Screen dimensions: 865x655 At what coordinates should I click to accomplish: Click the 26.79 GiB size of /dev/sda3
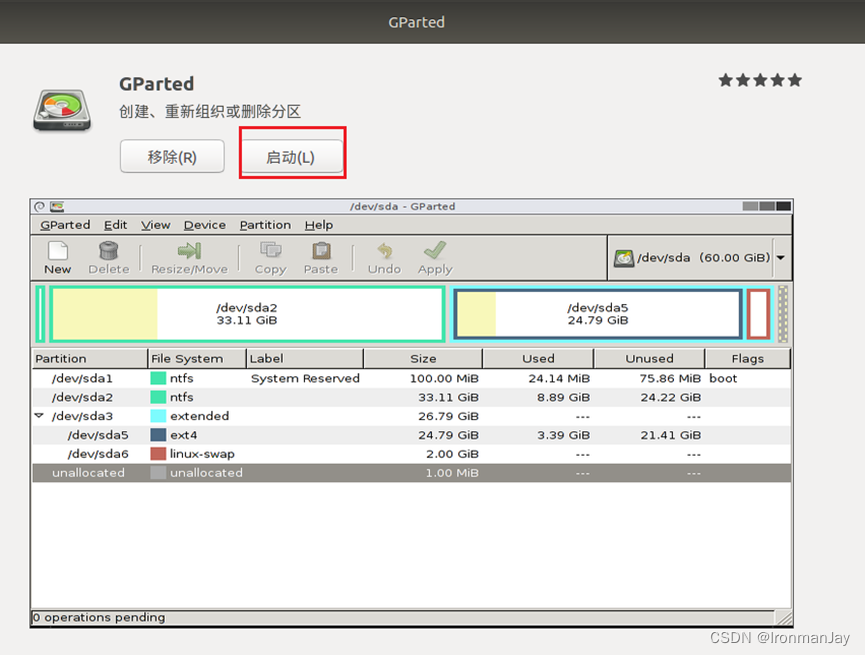pyautogui.click(x=448, y=416)
